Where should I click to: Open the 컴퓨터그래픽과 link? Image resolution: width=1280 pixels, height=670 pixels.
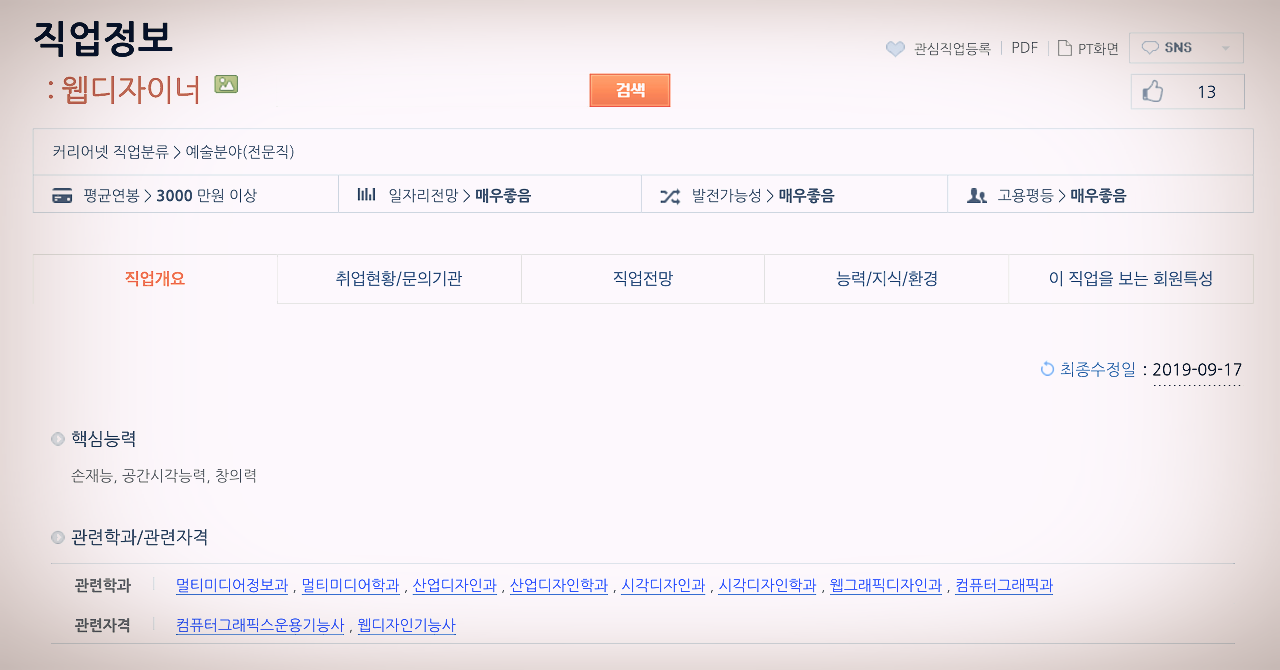(1004, 585)
